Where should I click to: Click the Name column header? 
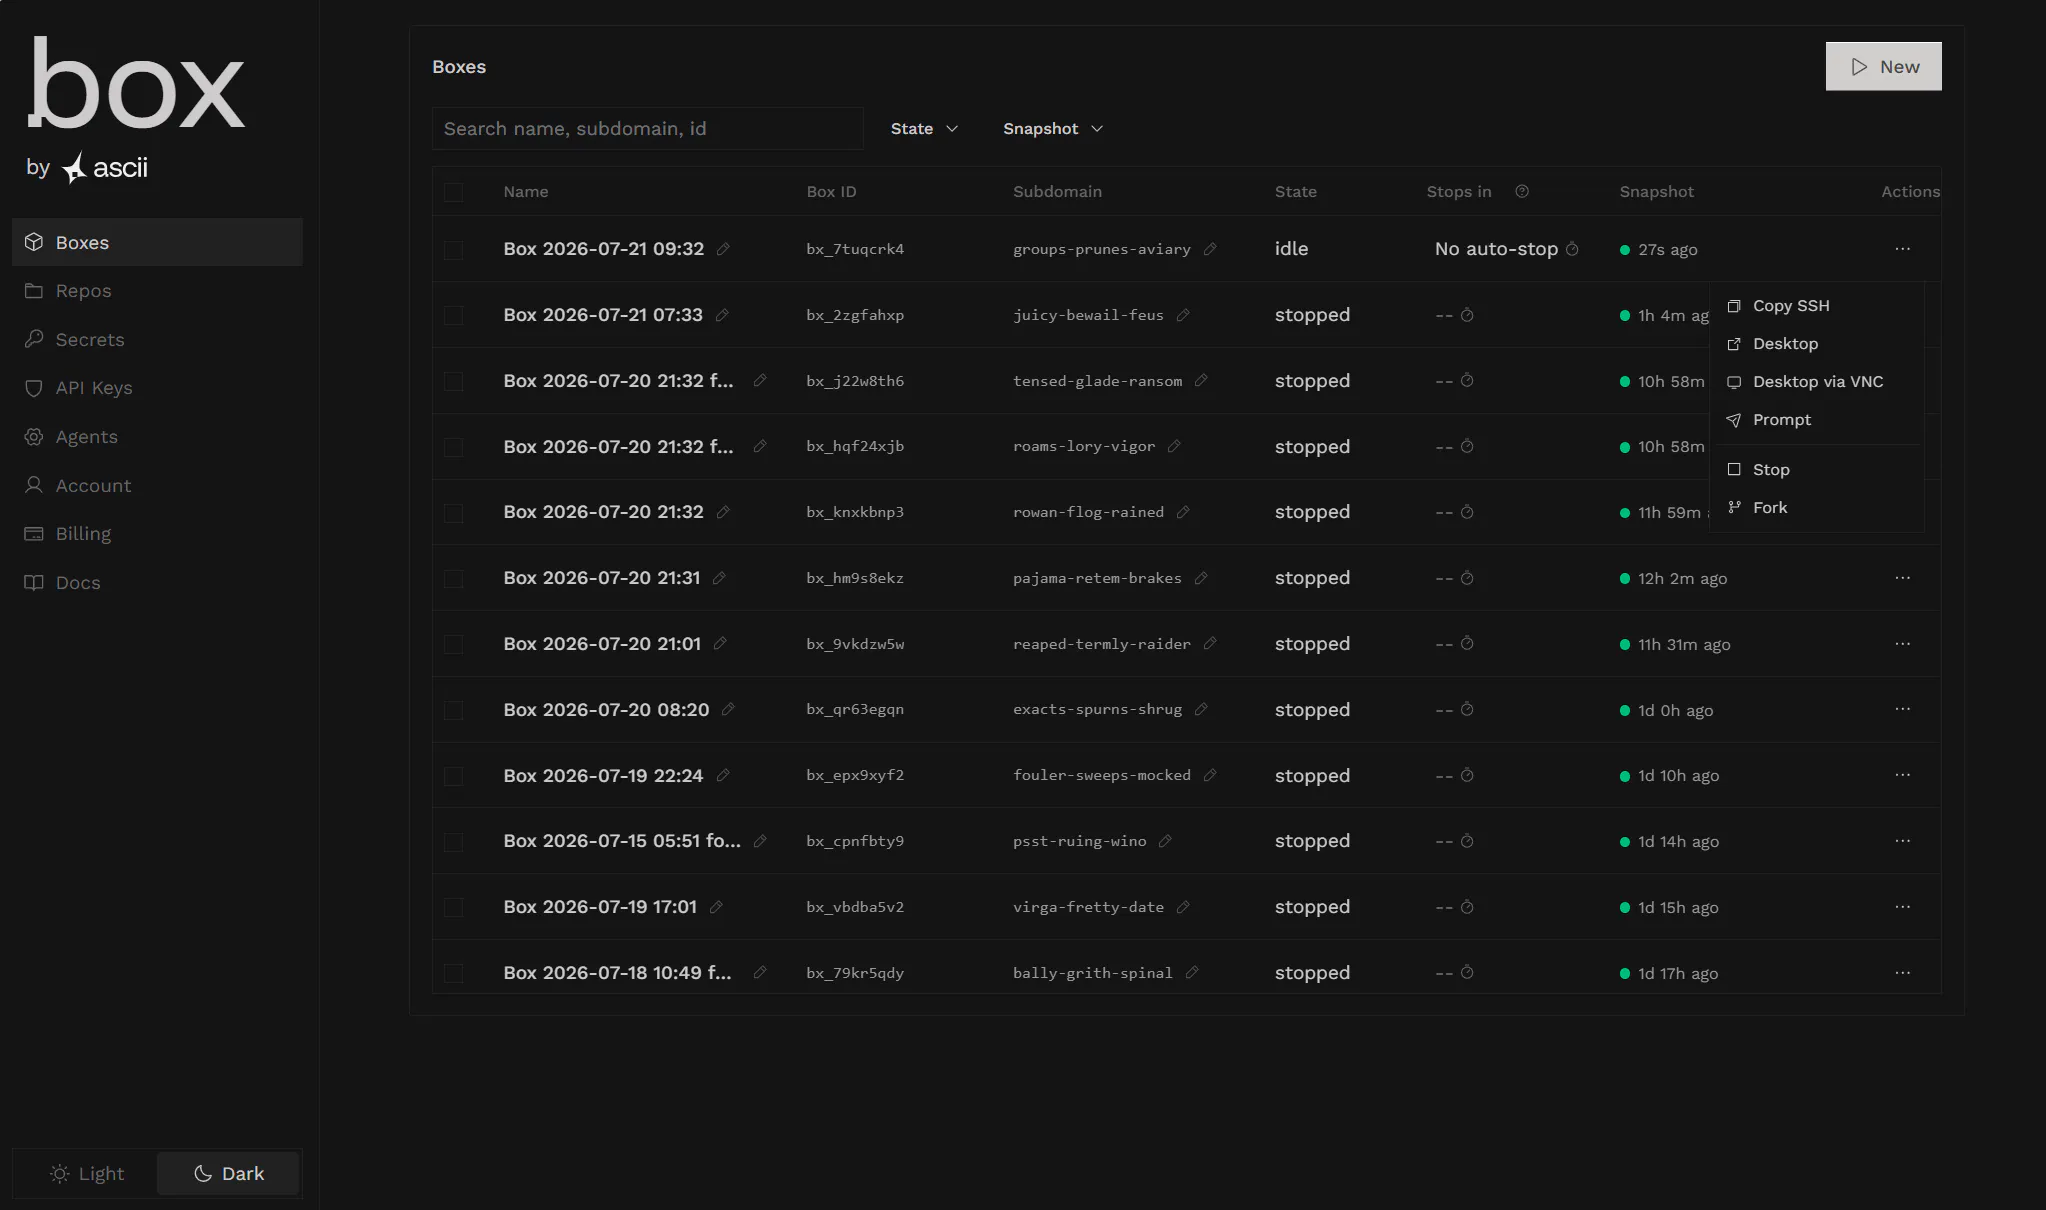click(x=526, y=192)
